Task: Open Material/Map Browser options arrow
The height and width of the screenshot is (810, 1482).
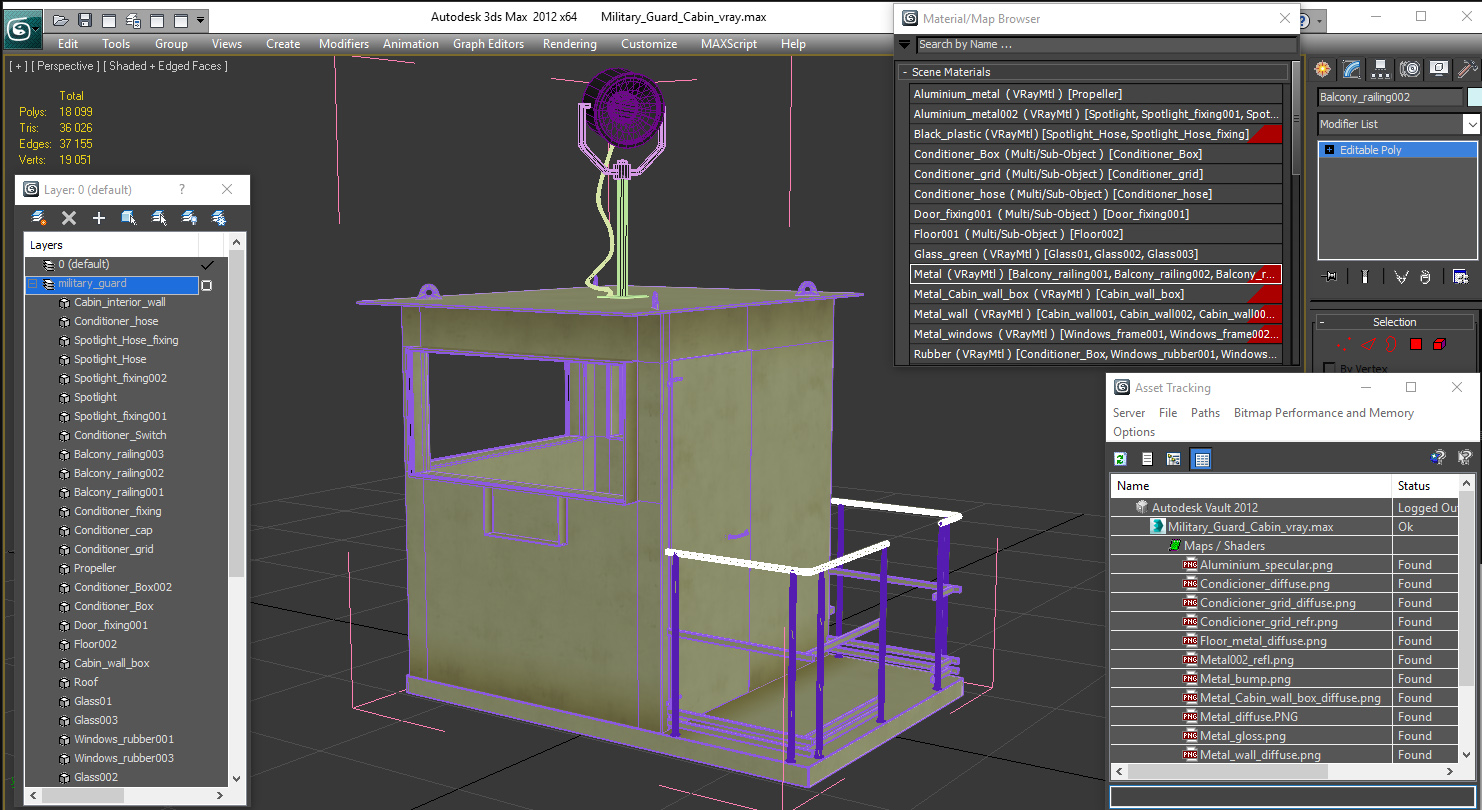Action: click(905, 44)
